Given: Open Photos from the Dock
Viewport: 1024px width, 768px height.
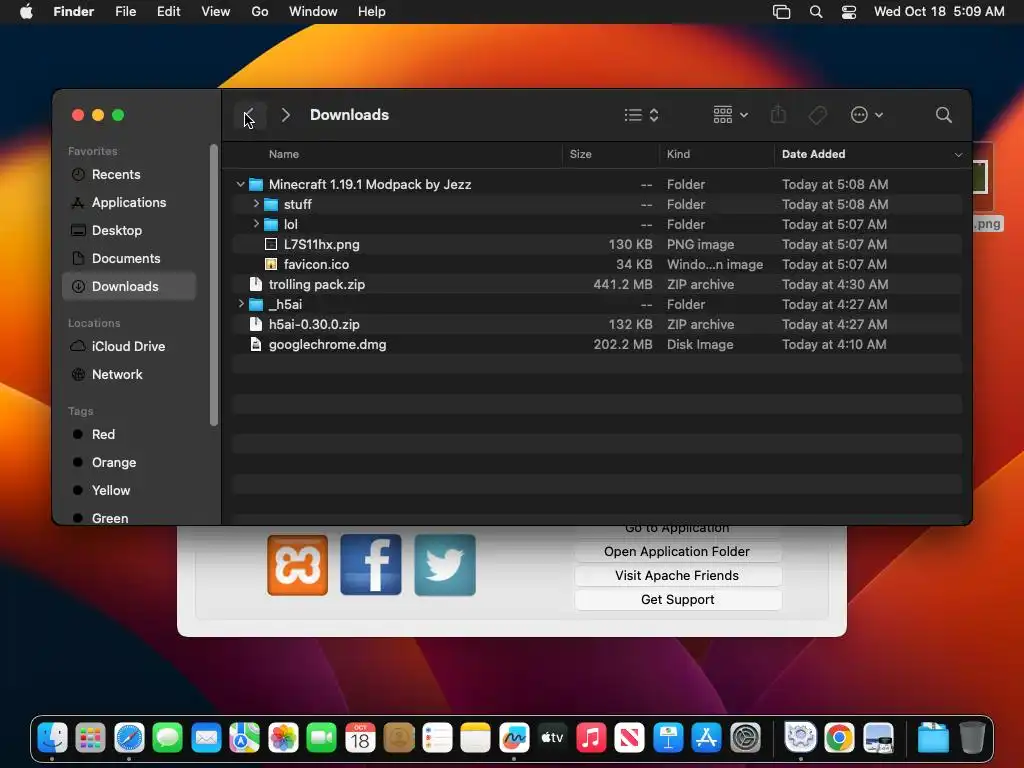Looking at the screenshot, I should click(283, 738).
